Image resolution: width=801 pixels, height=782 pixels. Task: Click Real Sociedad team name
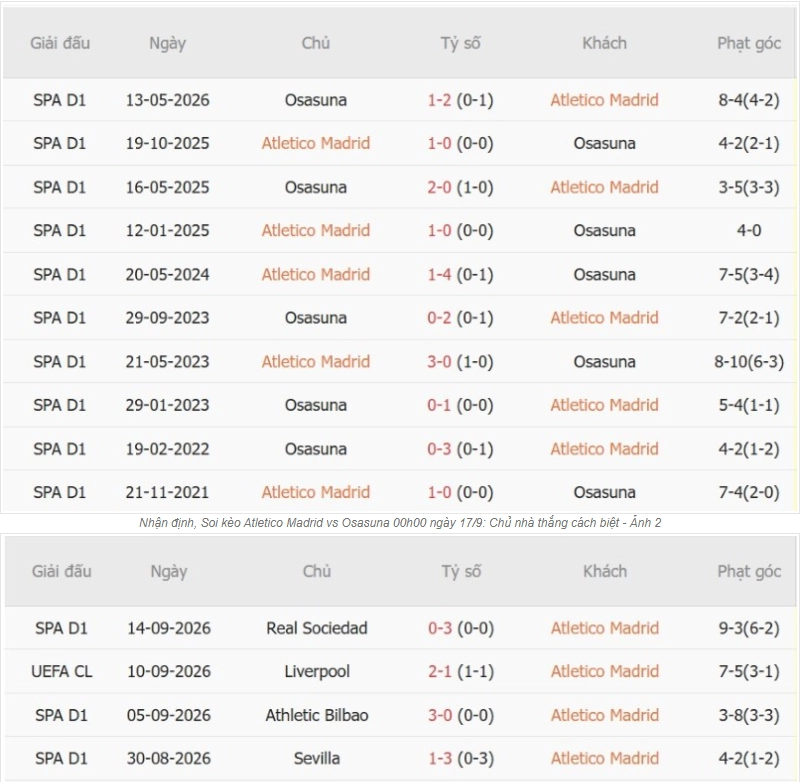pos(317,628)
